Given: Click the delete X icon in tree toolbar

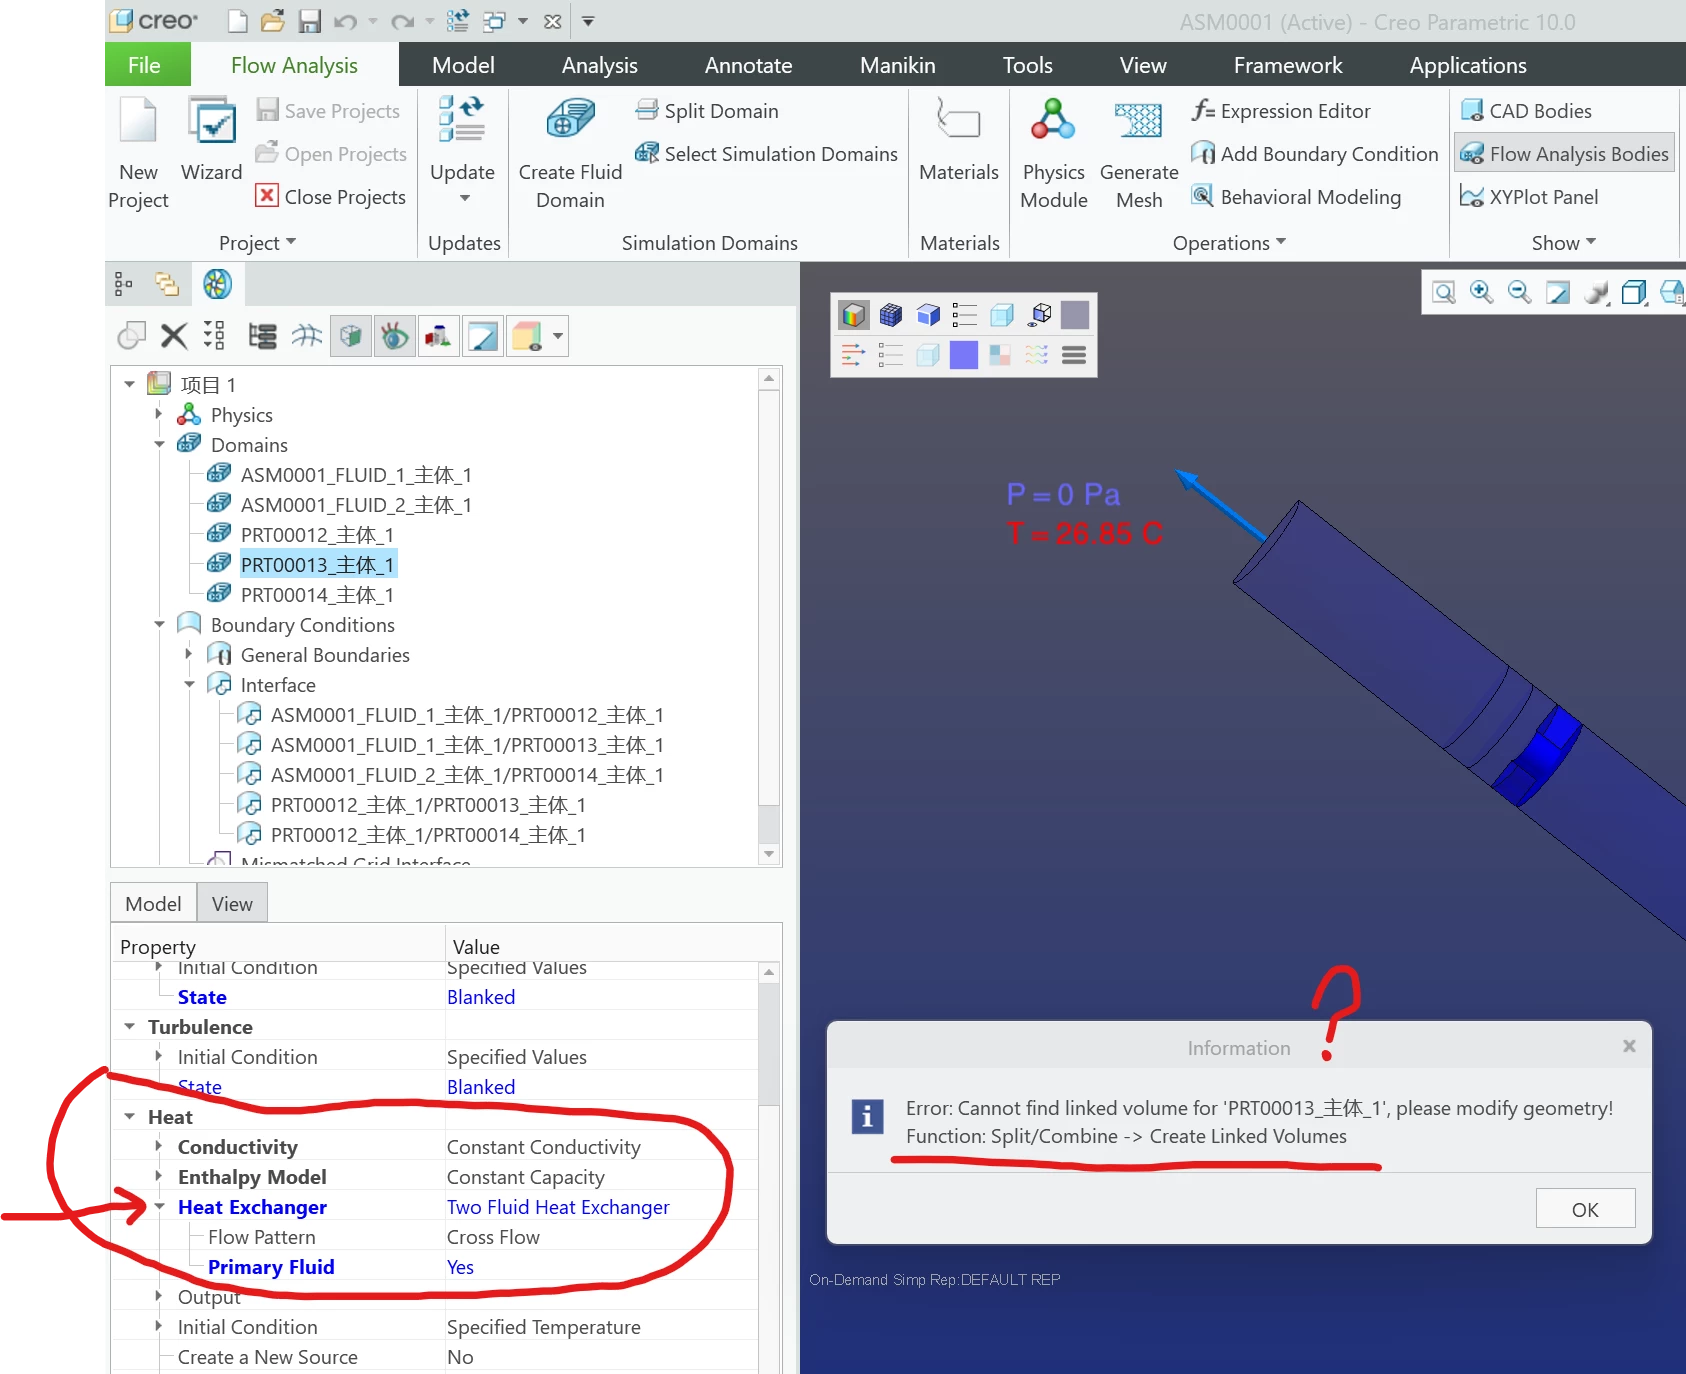Looking at the screenshot, I should point(174,336).
